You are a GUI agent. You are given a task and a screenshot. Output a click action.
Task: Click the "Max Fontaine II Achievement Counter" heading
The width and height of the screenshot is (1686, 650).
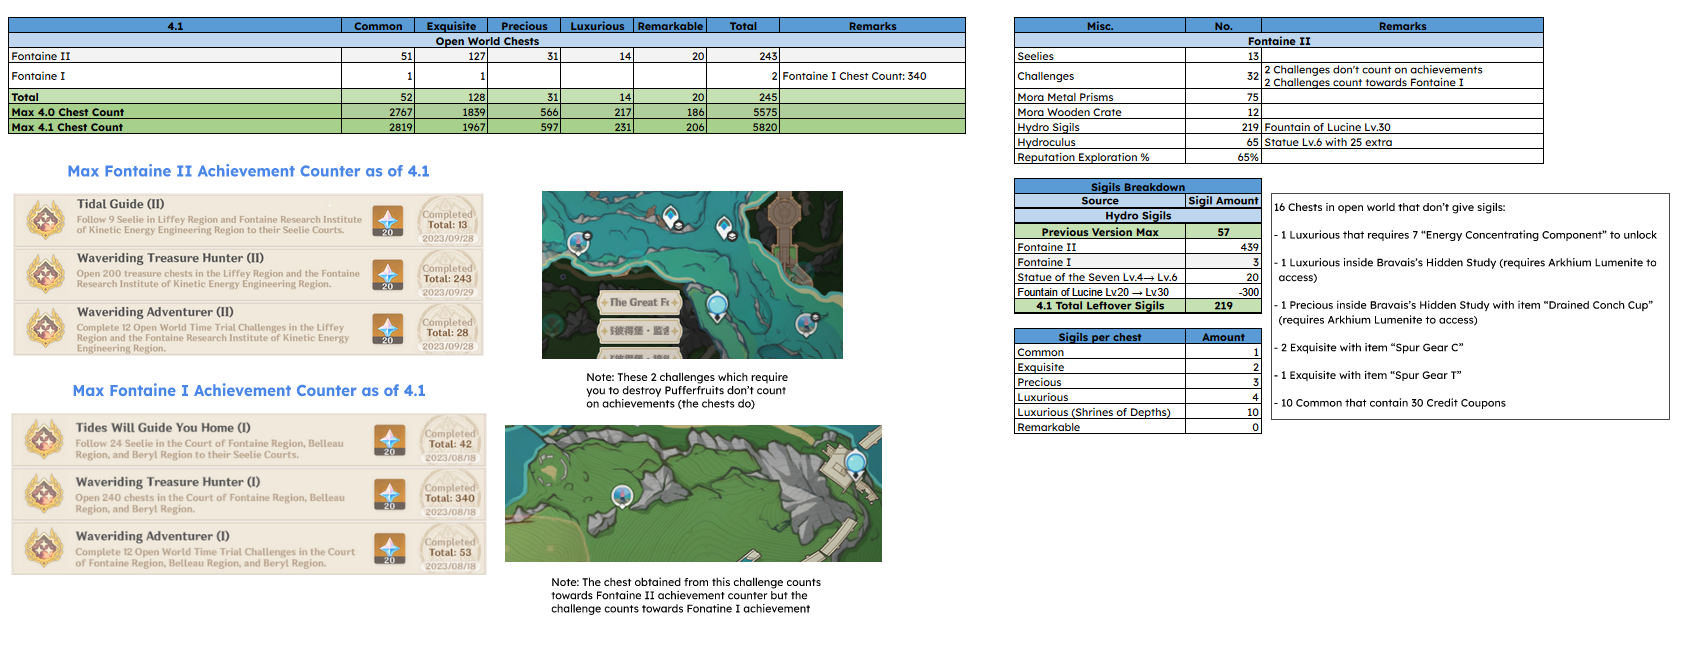click(248, 171)
